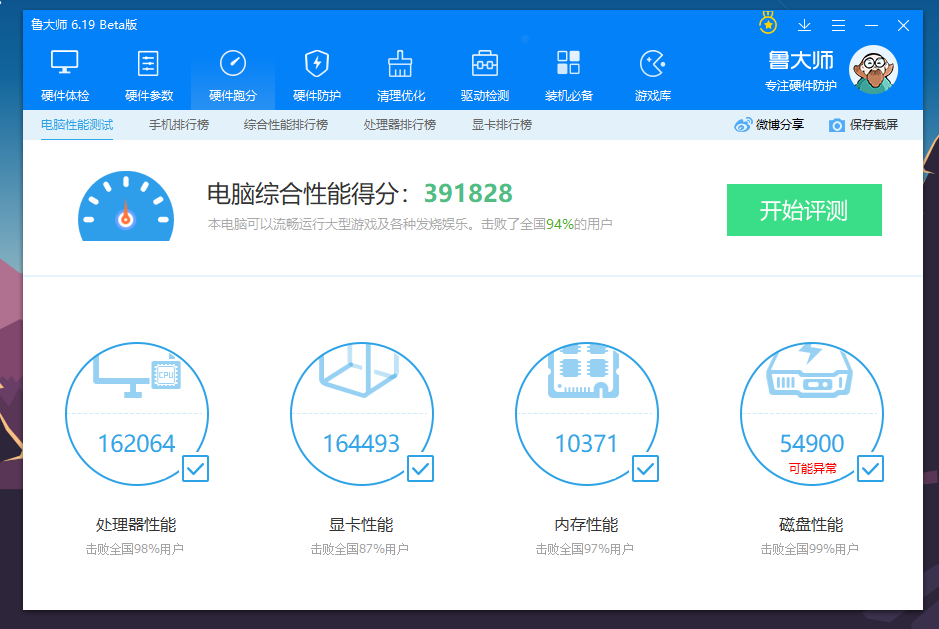The width and height of the screenshot is (939, 629).
Task: Click the download arrow icon in title bar
Action: [804, 25]
